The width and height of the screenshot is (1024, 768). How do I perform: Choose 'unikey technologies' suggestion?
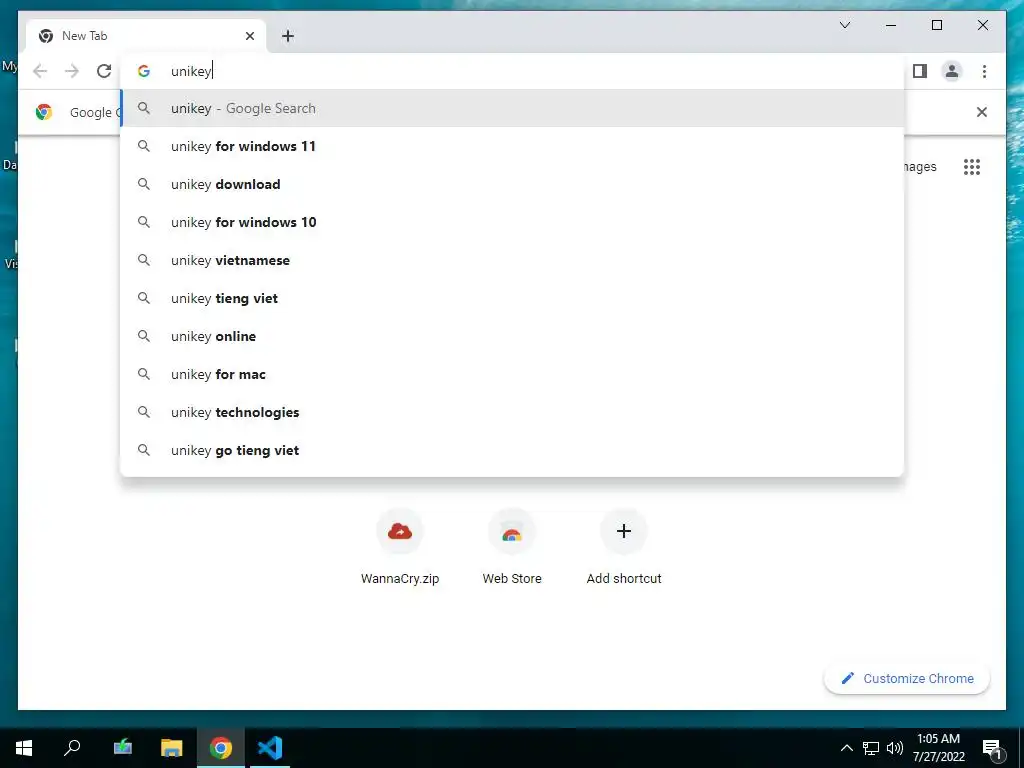tap(512, 412)
